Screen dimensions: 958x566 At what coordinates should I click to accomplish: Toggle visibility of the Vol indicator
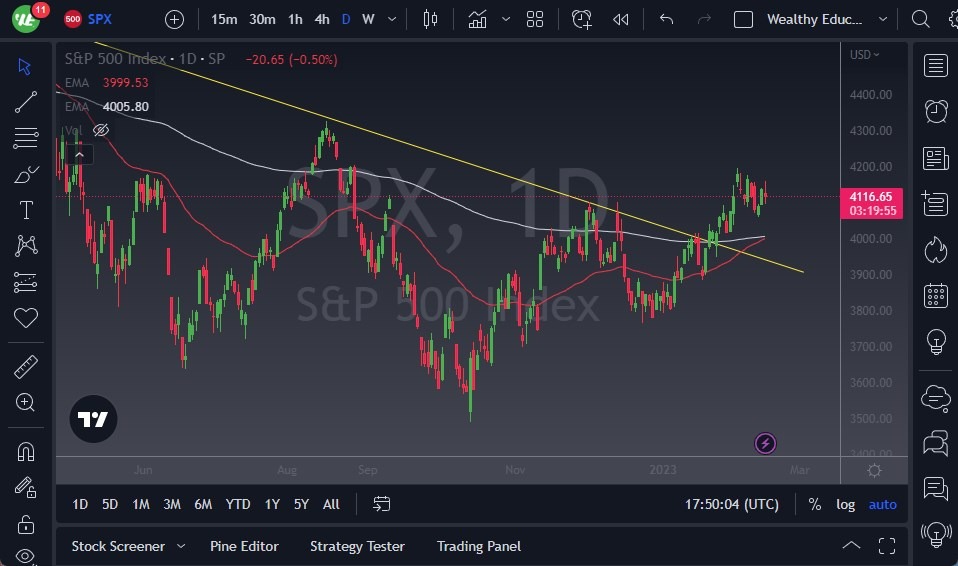[x=101, y=130]
